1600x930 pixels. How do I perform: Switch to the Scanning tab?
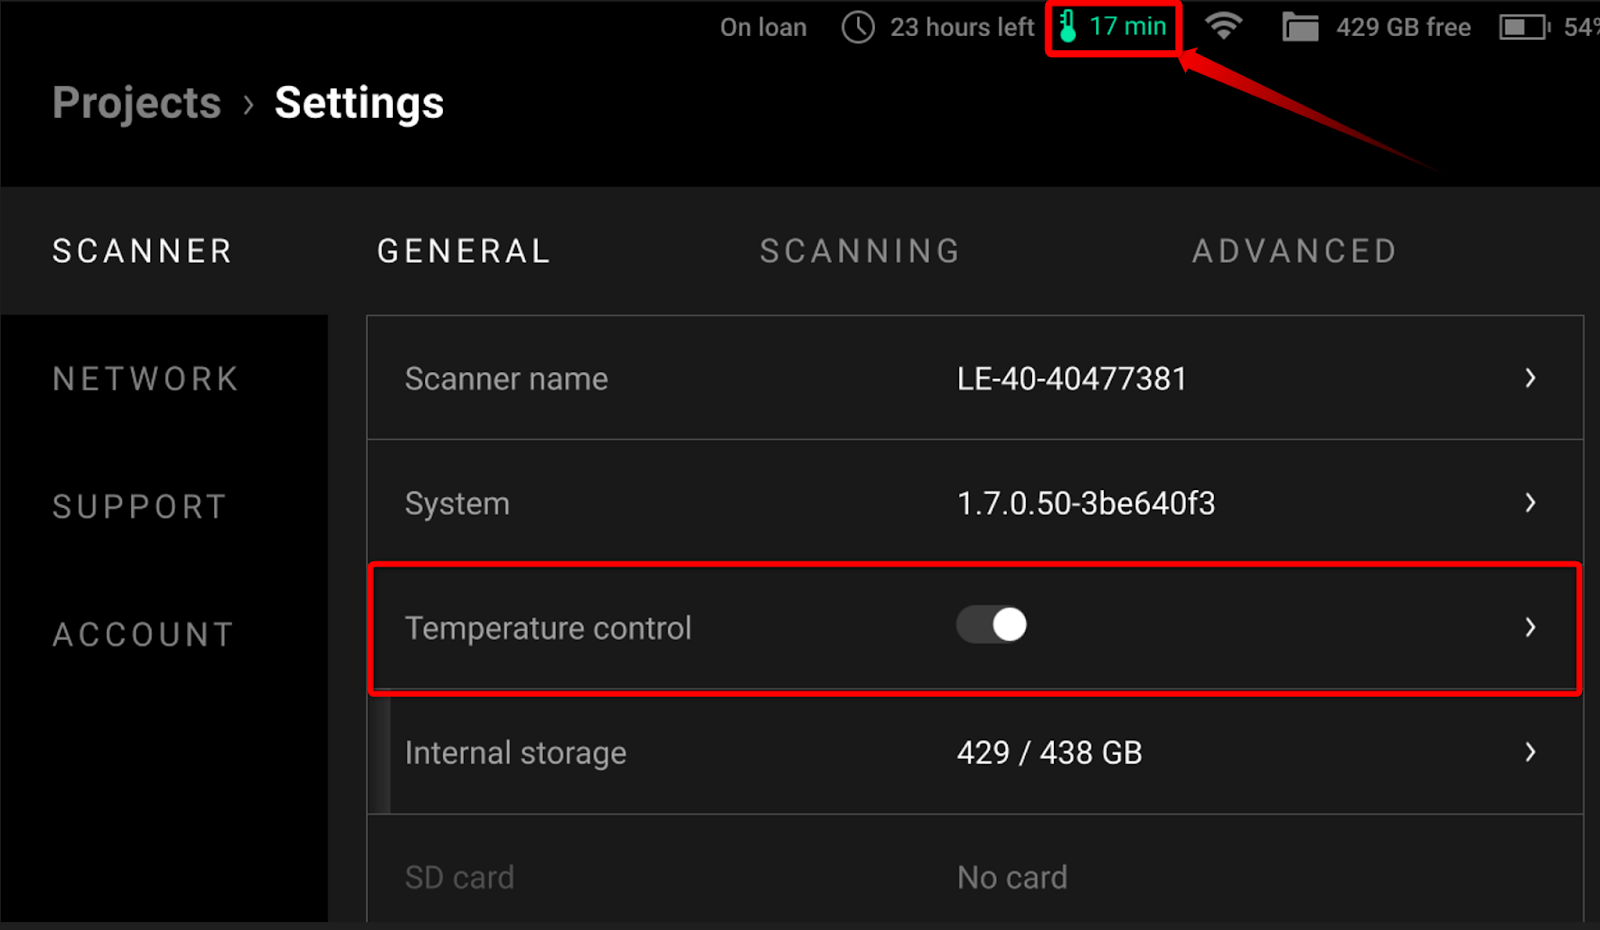[860, 251]
